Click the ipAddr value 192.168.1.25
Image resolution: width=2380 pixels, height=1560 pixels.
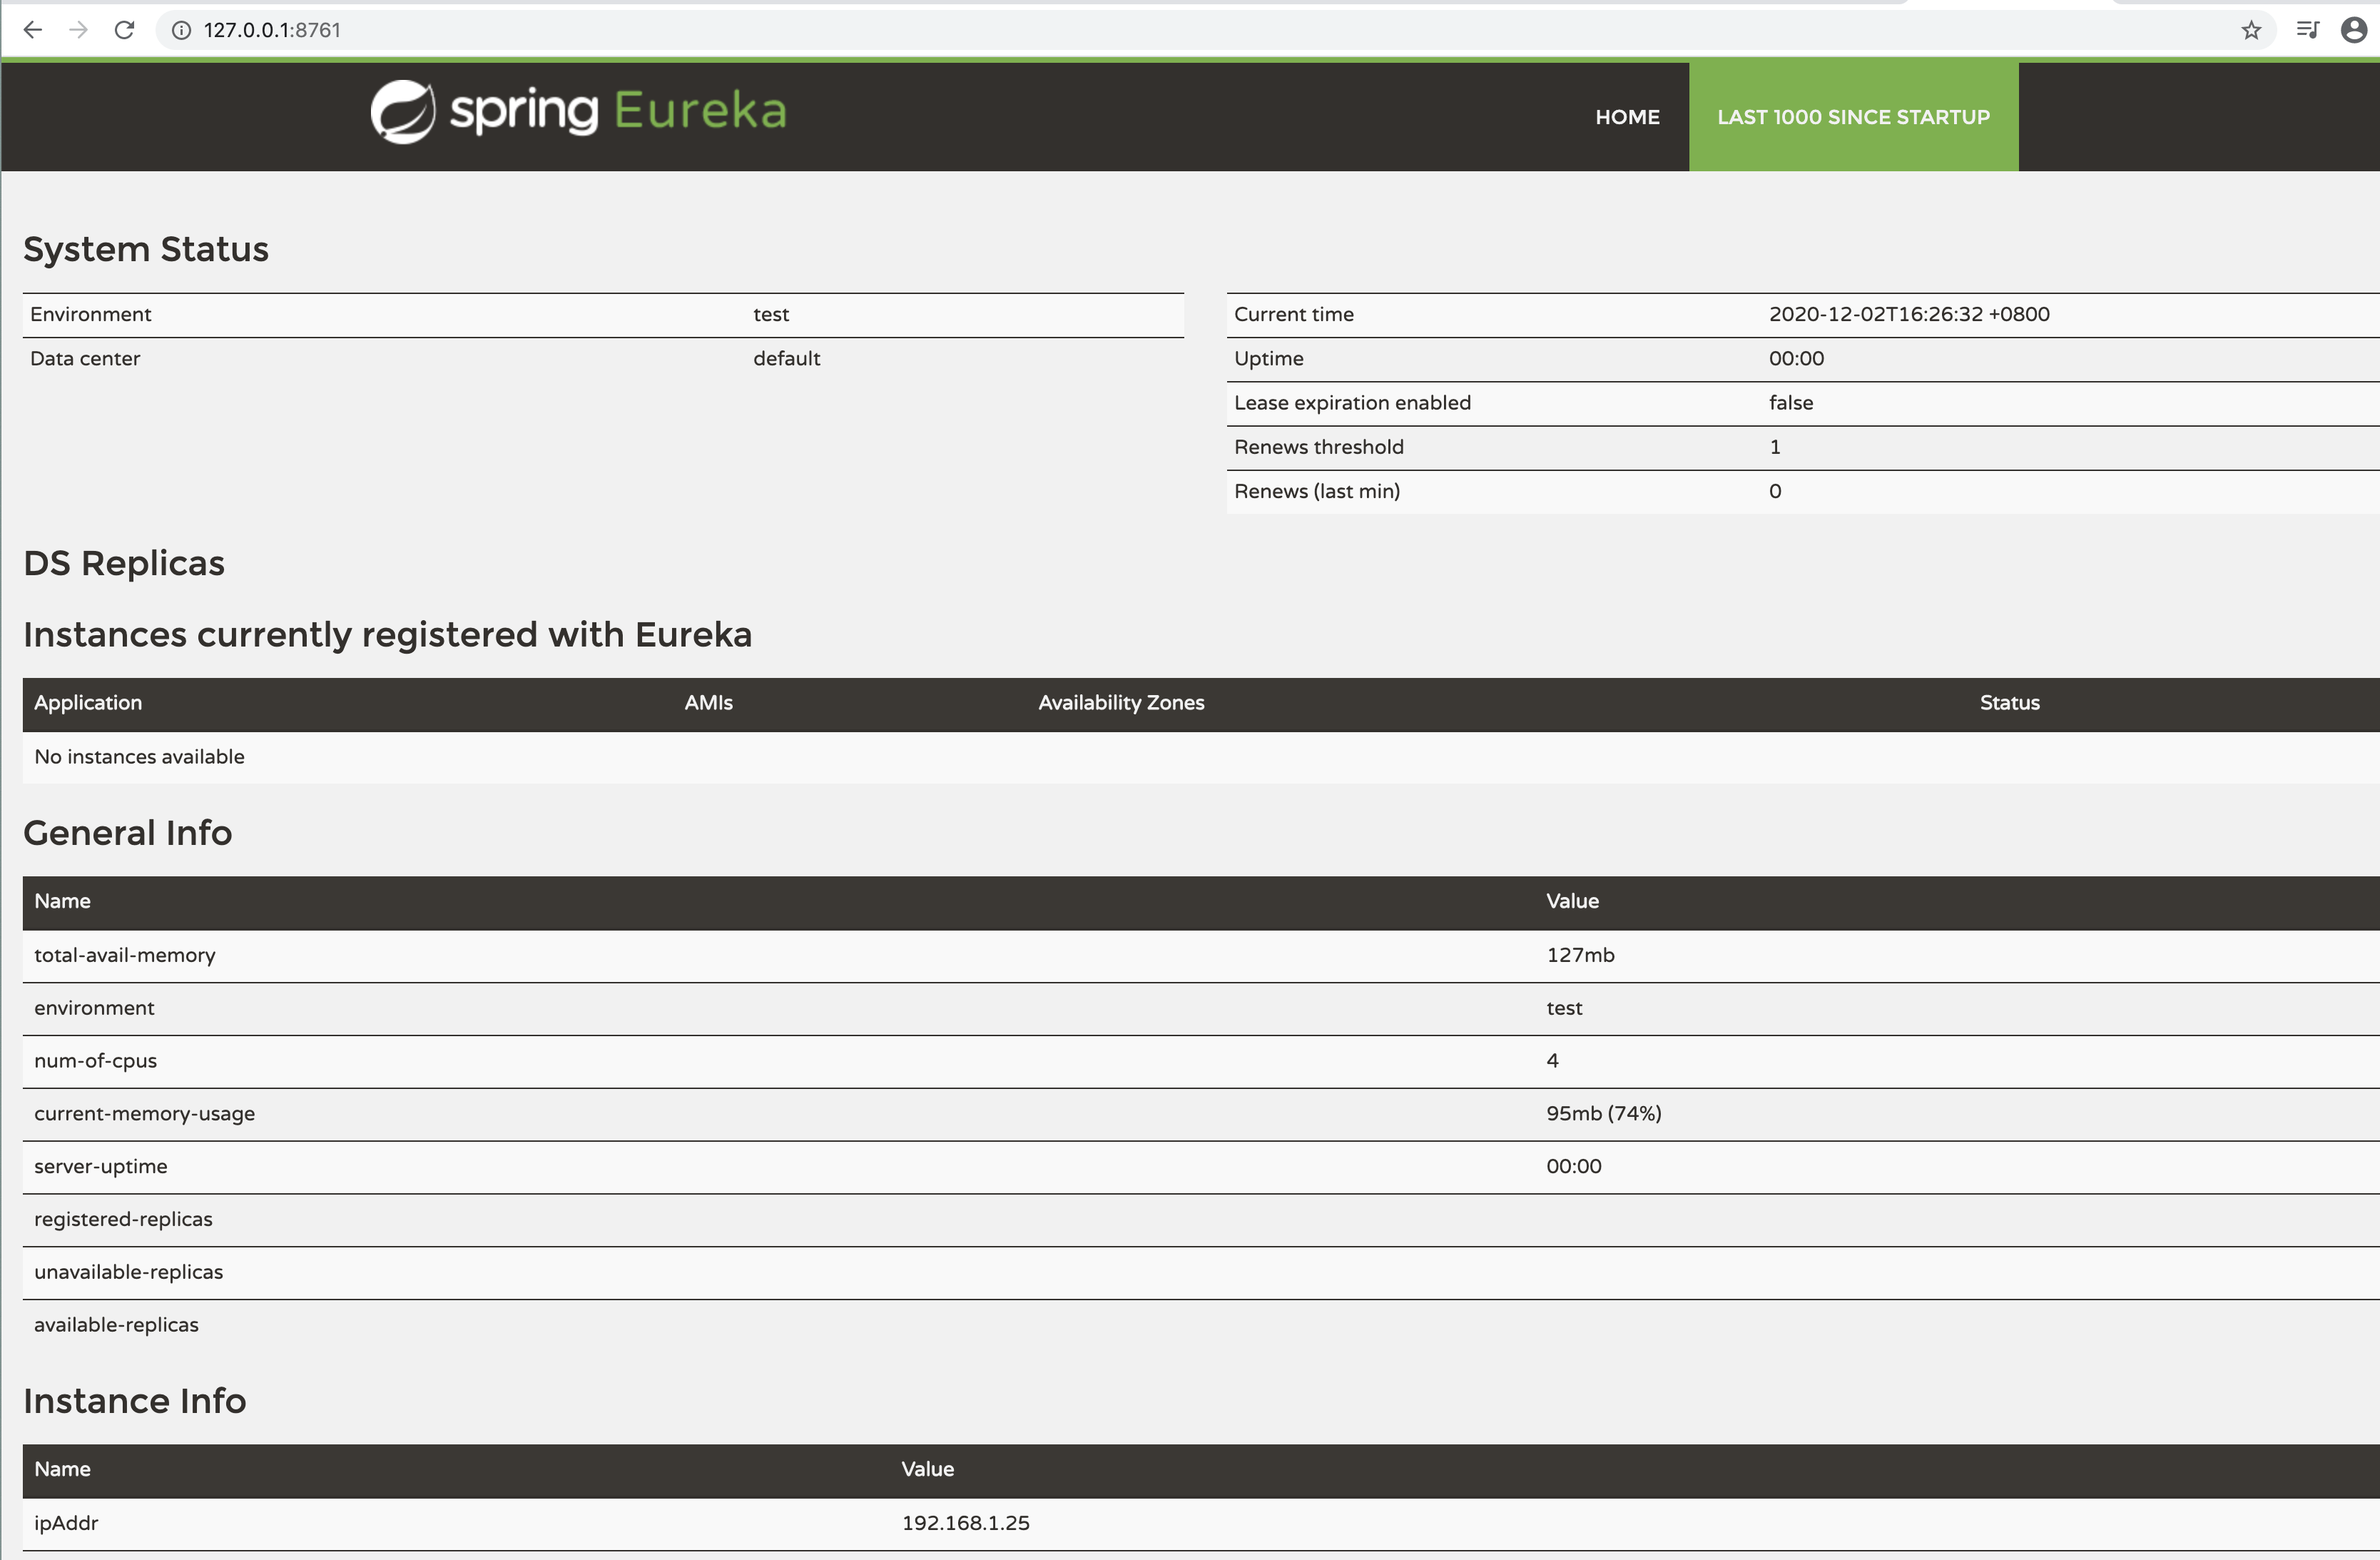click(x=965, y=1523)
